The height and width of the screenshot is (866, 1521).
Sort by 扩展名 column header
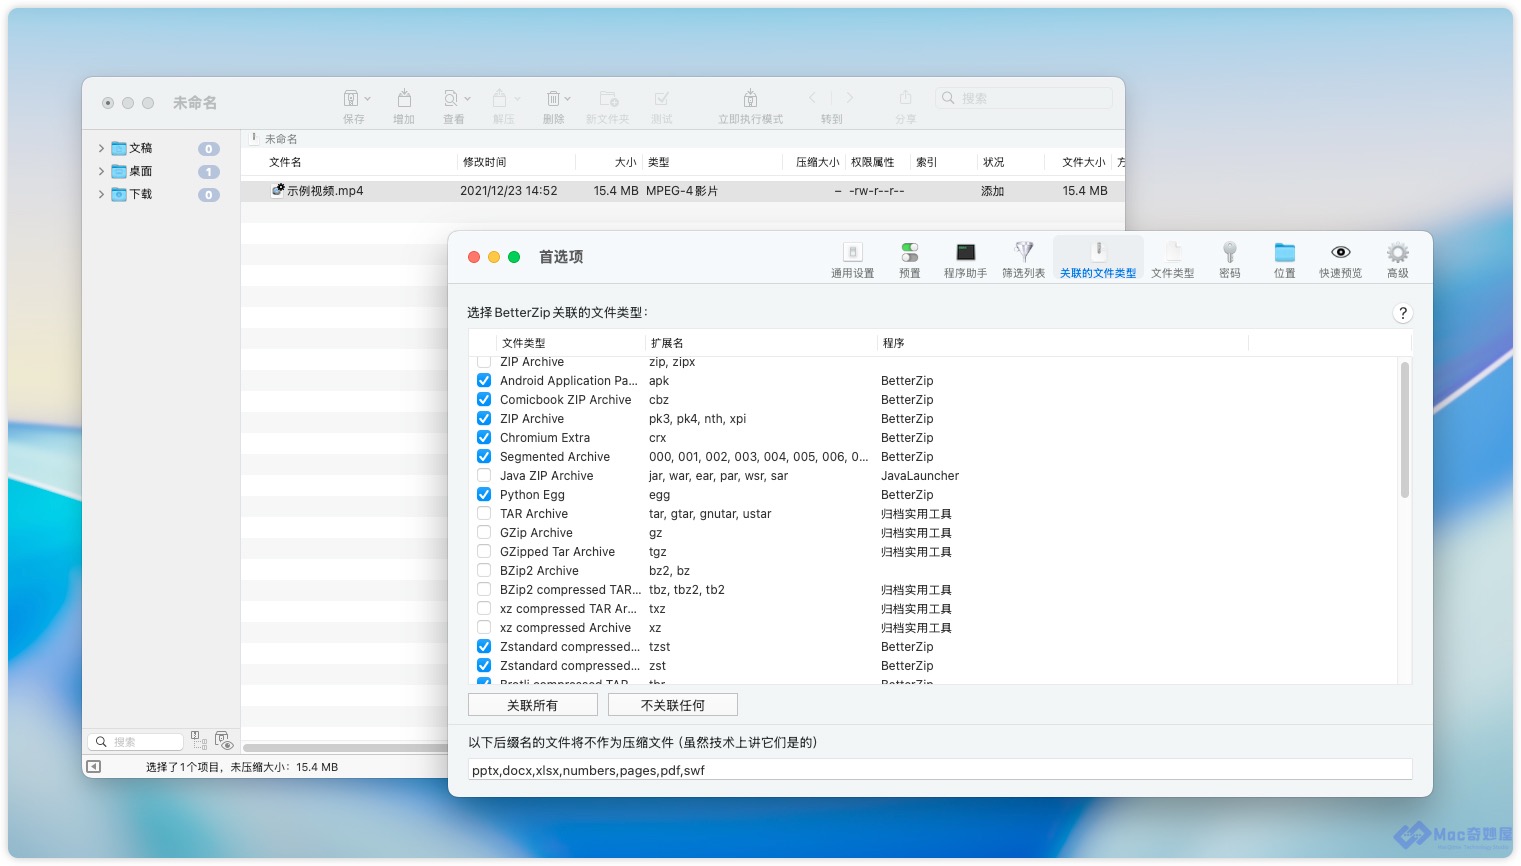[761, 343]
